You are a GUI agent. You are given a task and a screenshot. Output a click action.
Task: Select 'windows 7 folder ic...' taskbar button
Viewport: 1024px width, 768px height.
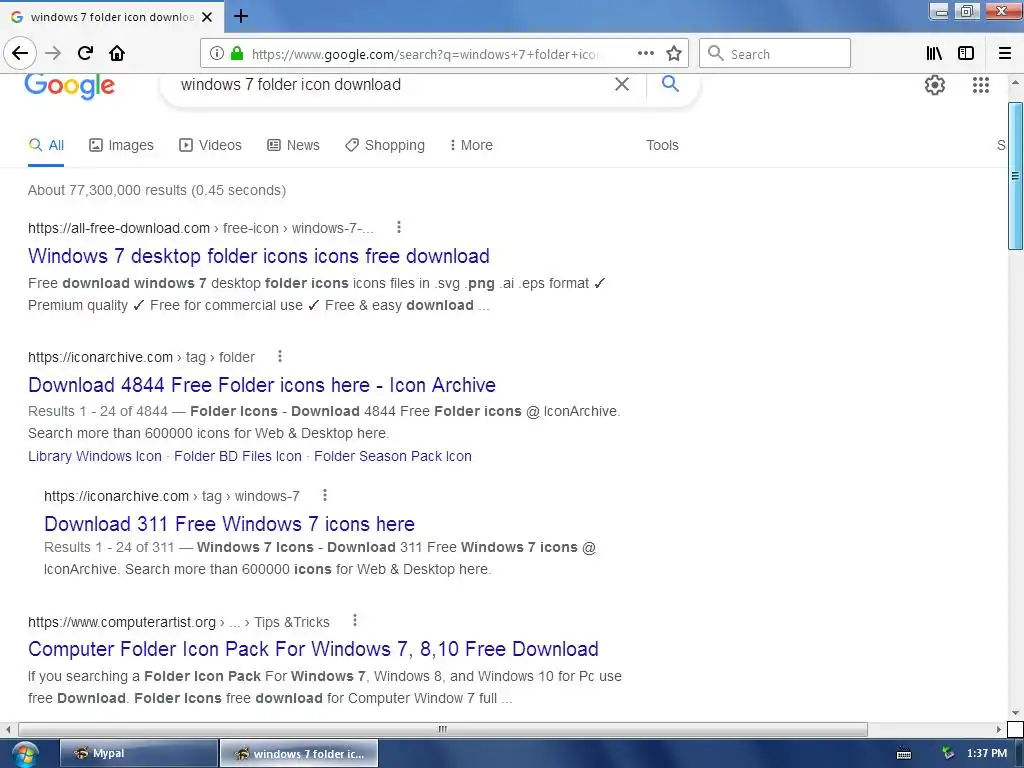tap(298, 754)
